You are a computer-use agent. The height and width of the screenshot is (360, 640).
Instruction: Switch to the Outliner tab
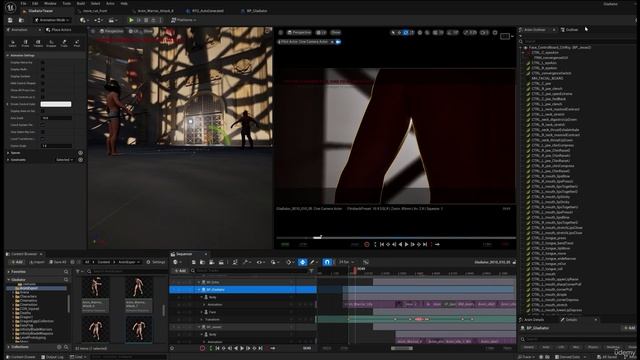coord(569,30)
